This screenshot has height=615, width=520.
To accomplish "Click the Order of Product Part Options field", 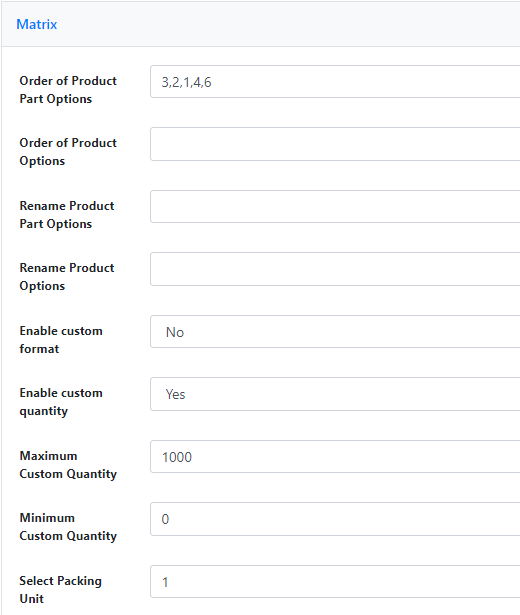I will coord(335,82).
